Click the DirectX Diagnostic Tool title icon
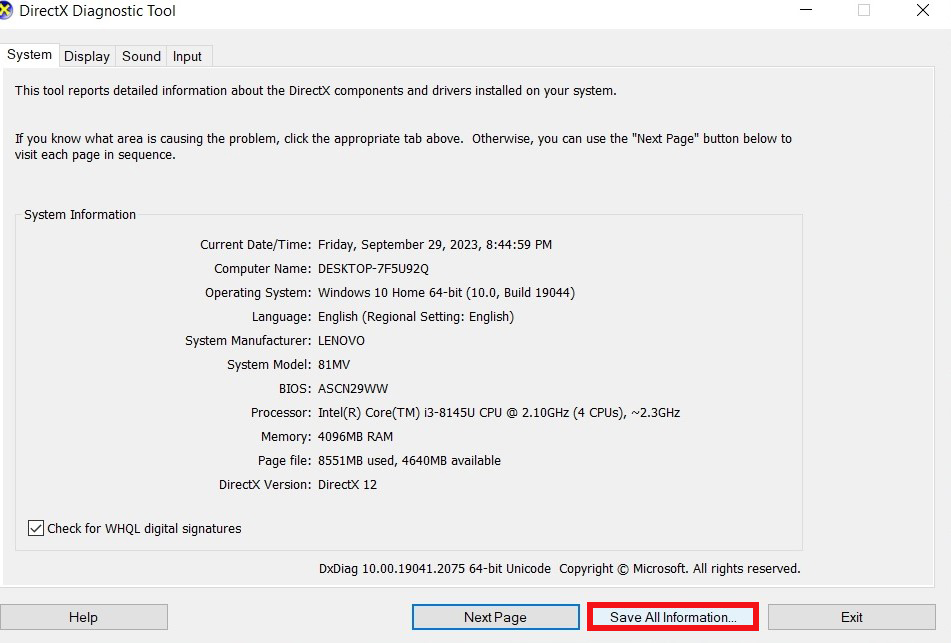Image resolution: width=951 pixels, height=643 pixels. pos(5,11)
